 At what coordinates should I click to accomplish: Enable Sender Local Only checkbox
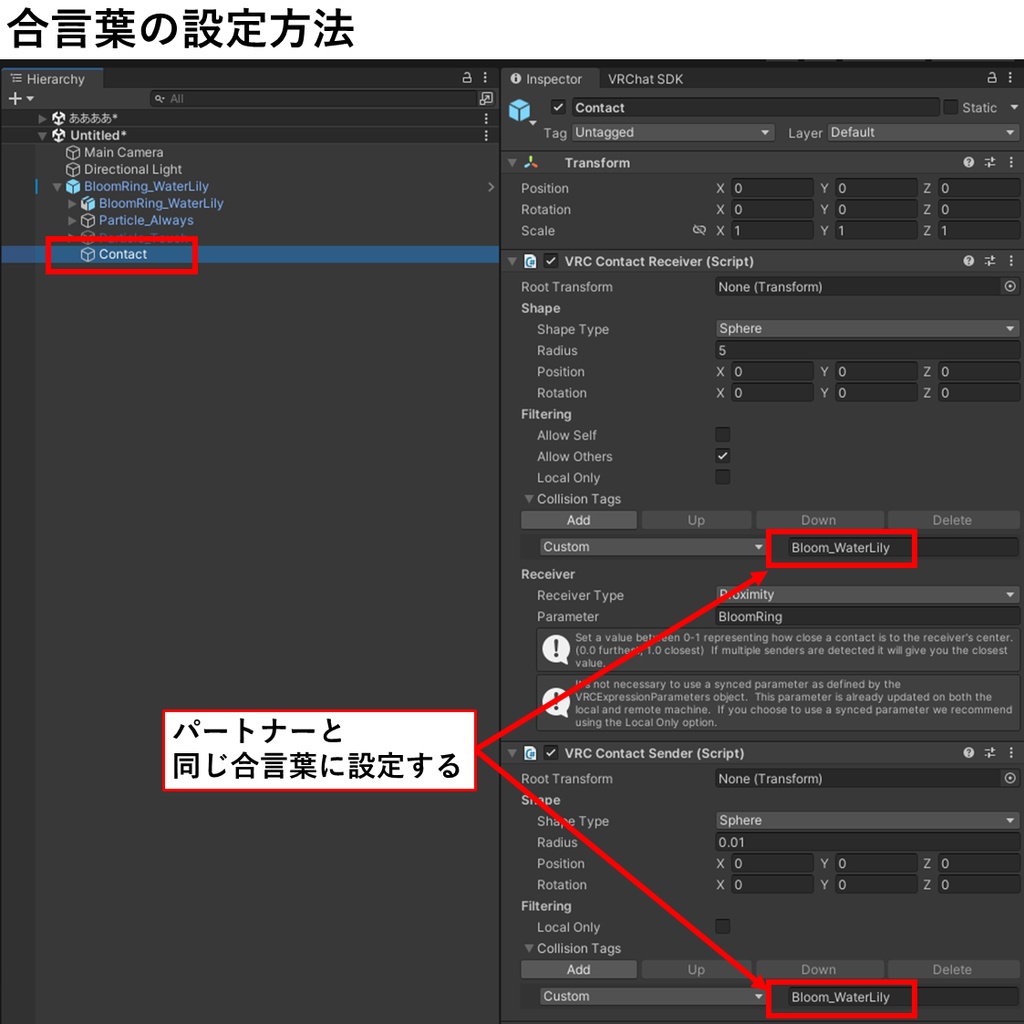point(722,926)
